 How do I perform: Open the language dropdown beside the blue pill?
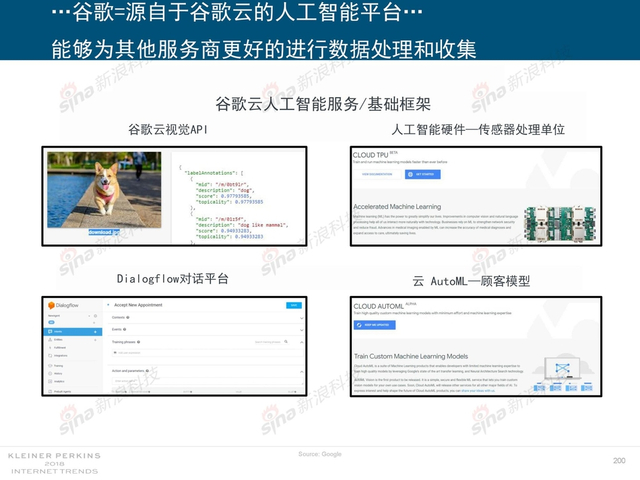94,322
